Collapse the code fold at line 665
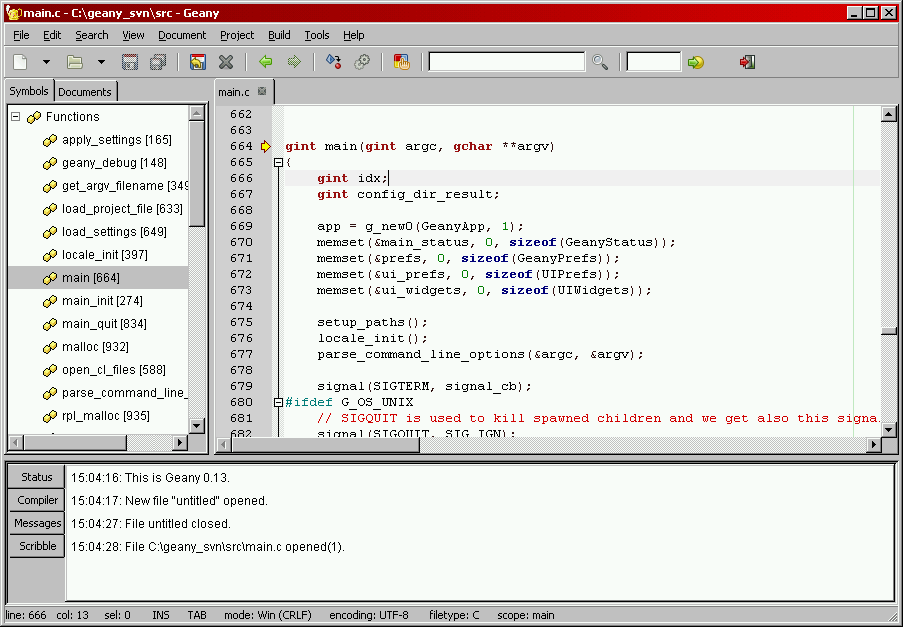Image resolution: width=903 pixels, height=627 pixels. (x=278, y=162)
